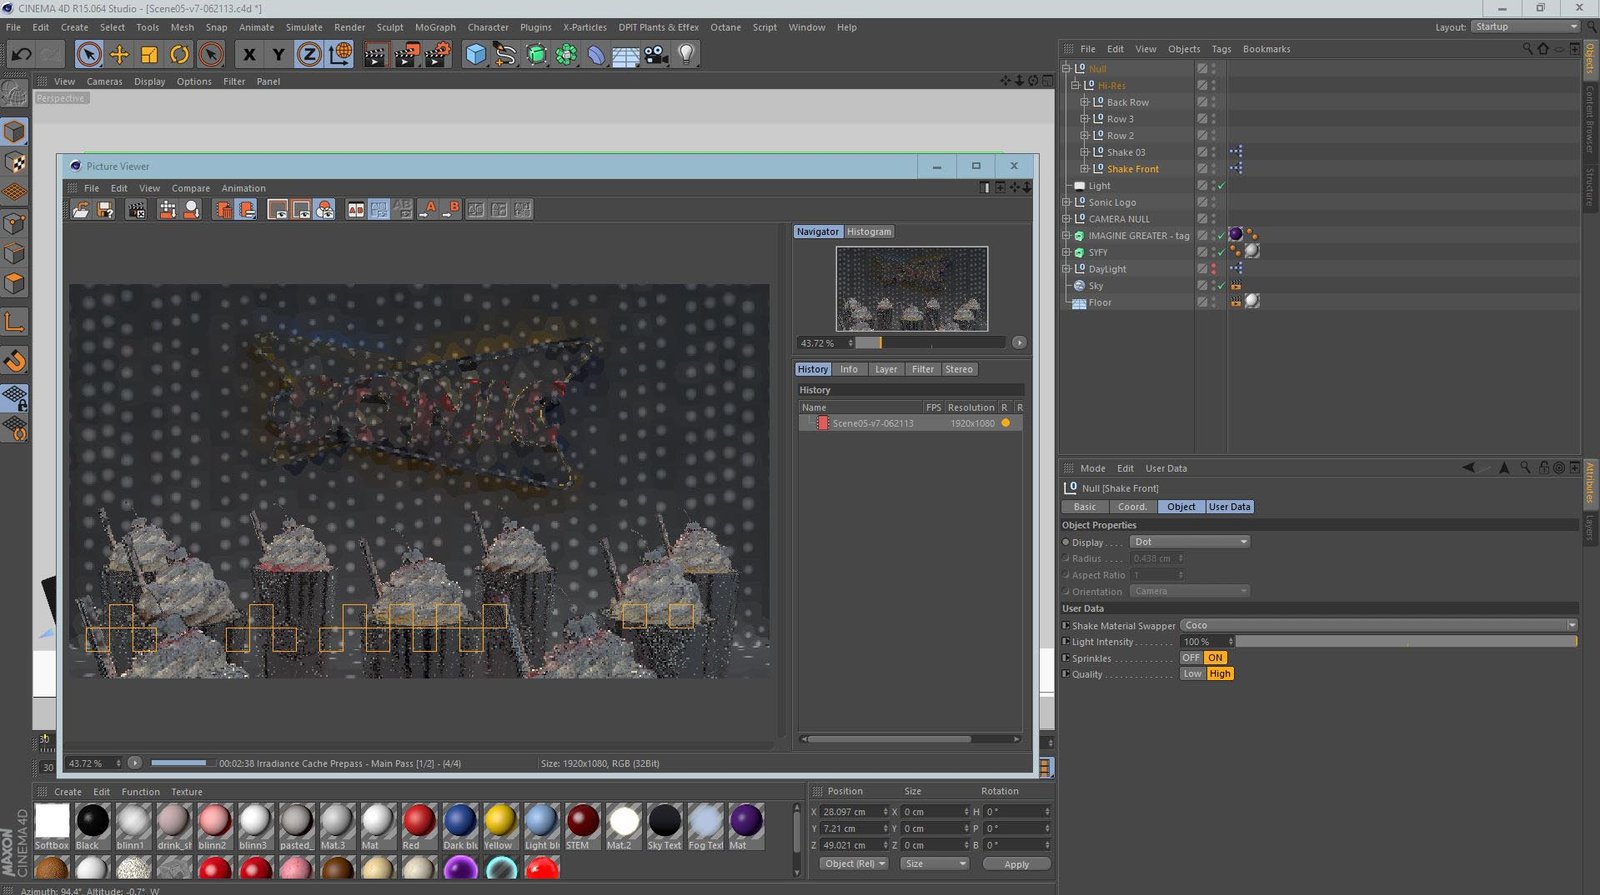Viewport: 1600px width, 895px height.
Task: Set Quality to Low
Action: click(1192, 674)
